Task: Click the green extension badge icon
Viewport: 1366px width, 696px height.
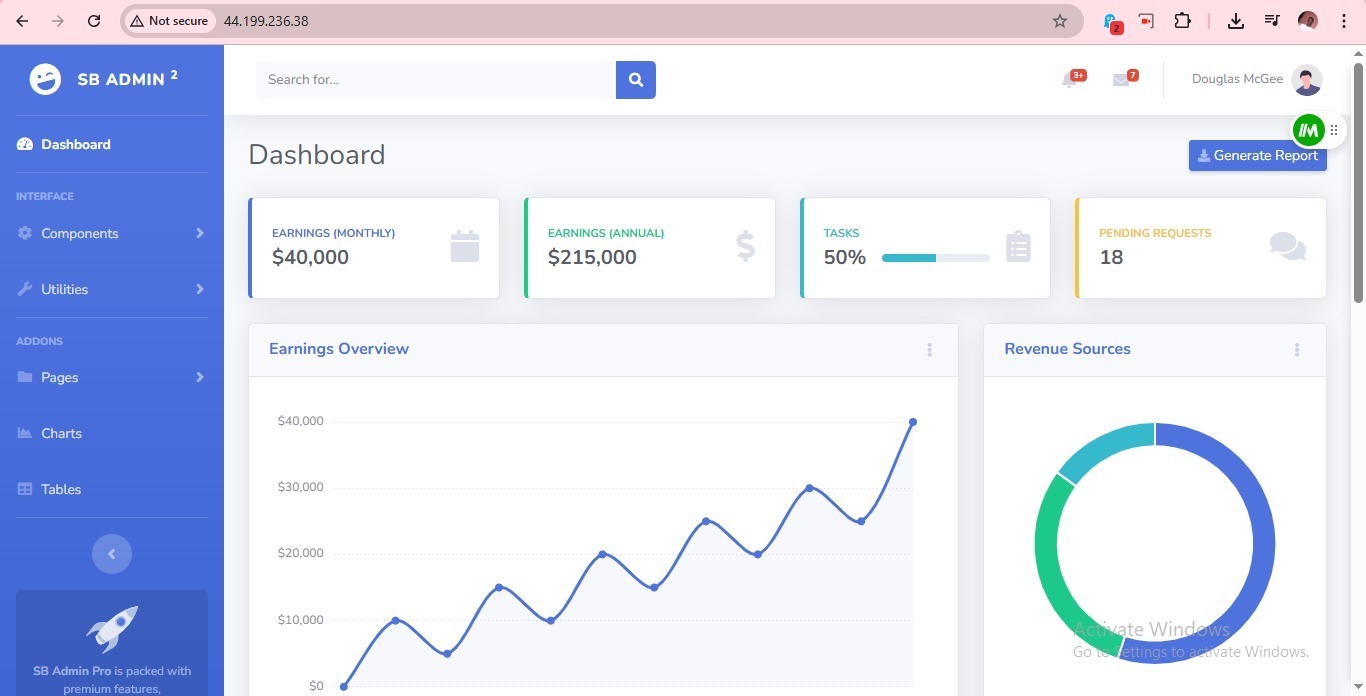Action: [x=1309, y=130]
